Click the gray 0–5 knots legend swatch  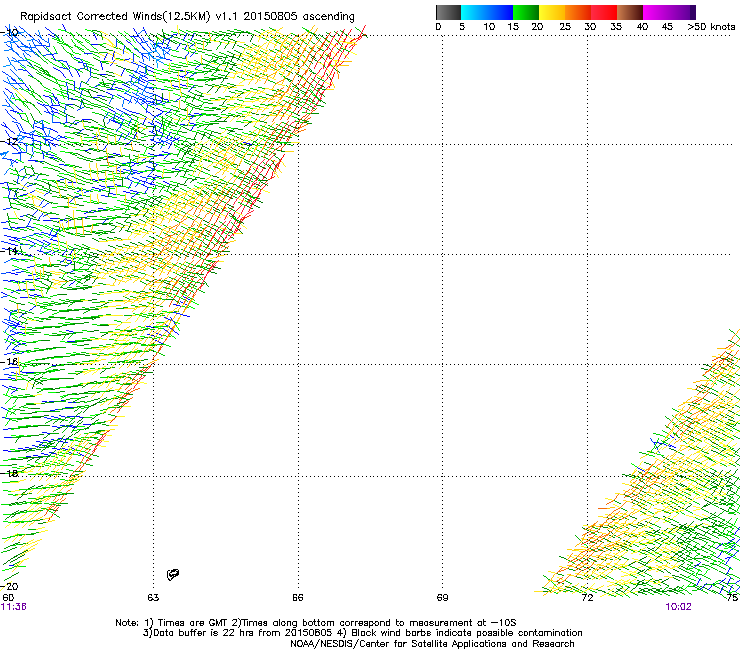[x=448, y=12]
